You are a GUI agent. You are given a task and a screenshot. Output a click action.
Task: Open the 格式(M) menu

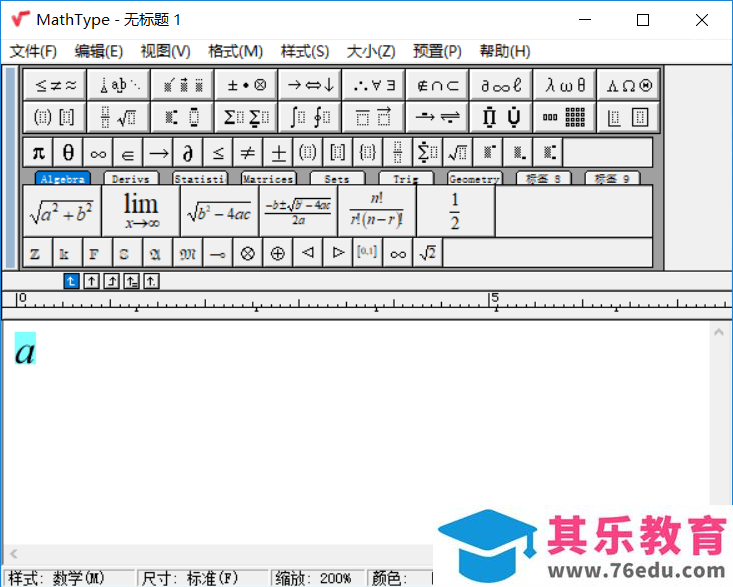(x=236, y=51)
